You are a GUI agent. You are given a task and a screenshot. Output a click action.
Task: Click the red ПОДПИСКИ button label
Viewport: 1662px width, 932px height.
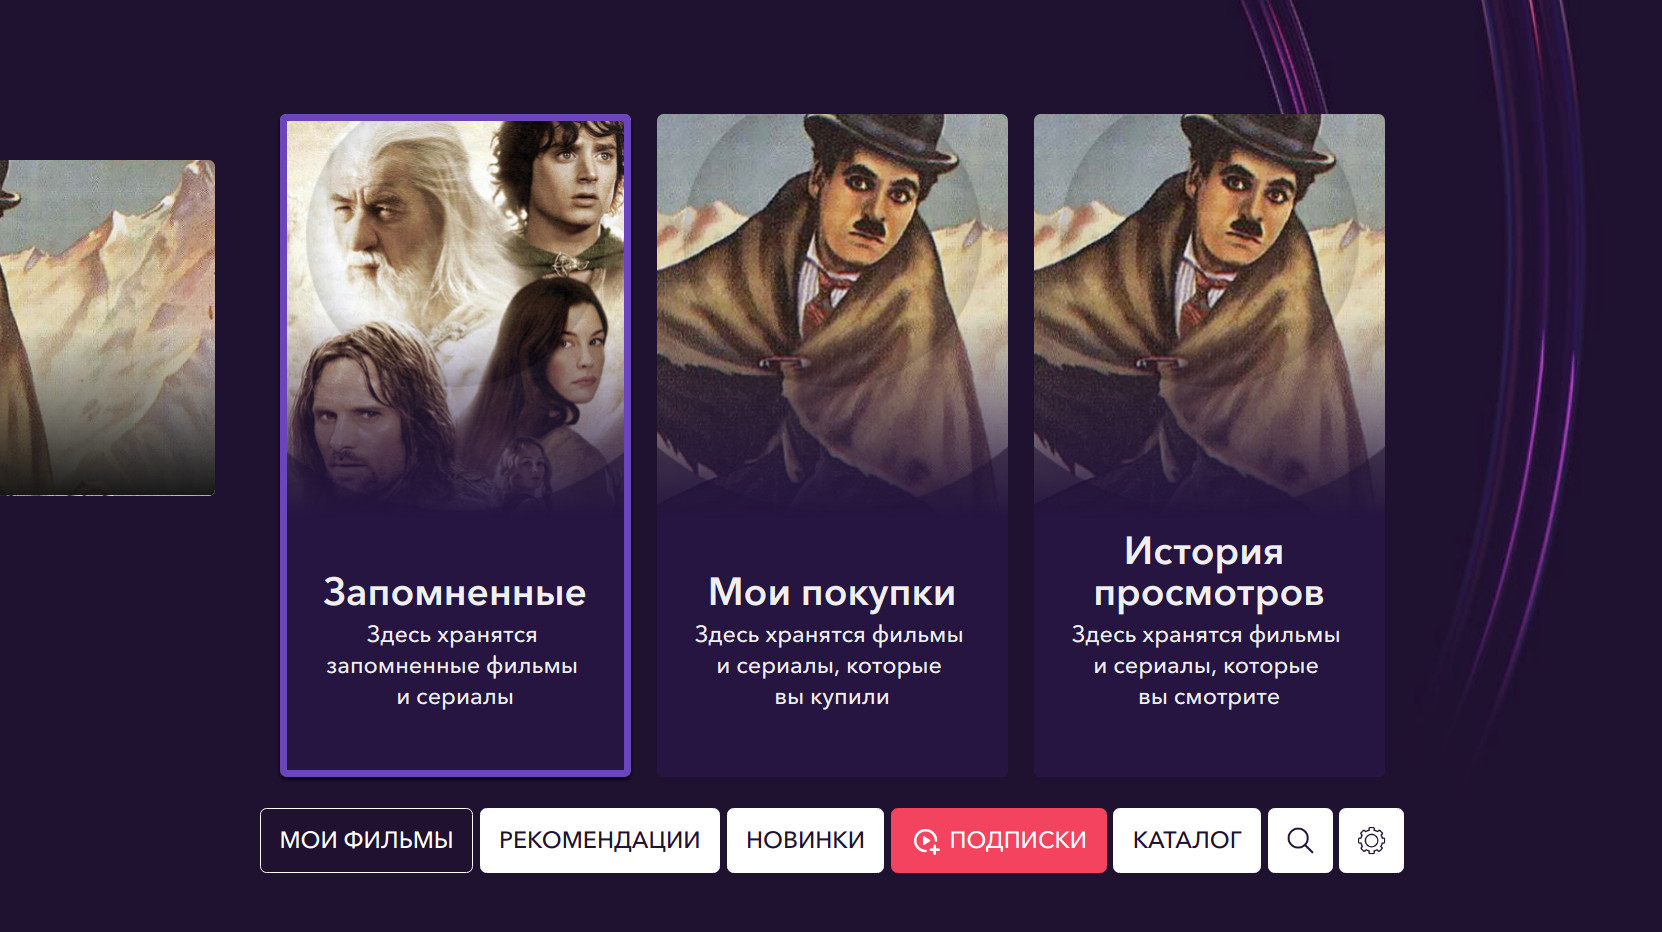pyautogui.click(x=1017, y=840)
